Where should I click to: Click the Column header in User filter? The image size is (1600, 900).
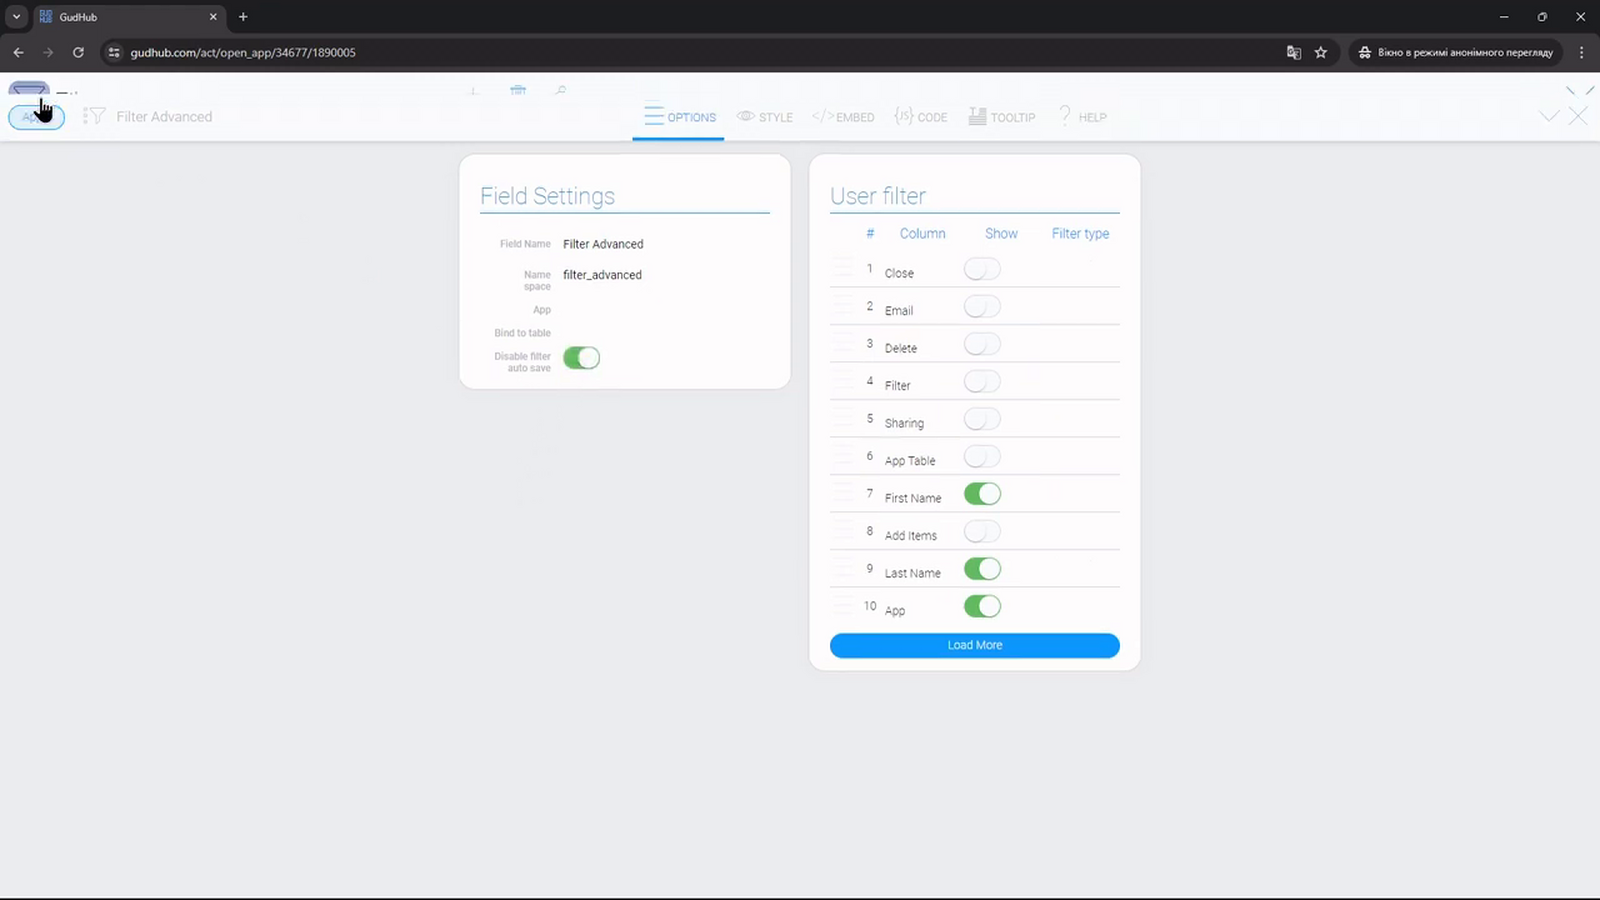point(922,233)
